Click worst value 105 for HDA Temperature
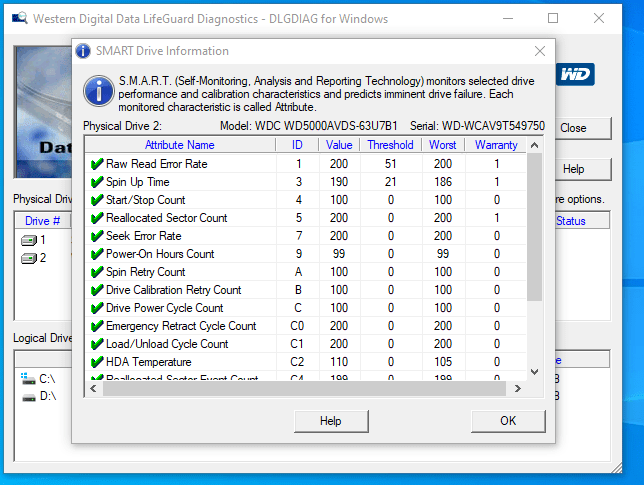The height and width of the screenshot is (485, 644). pos(443,362)
